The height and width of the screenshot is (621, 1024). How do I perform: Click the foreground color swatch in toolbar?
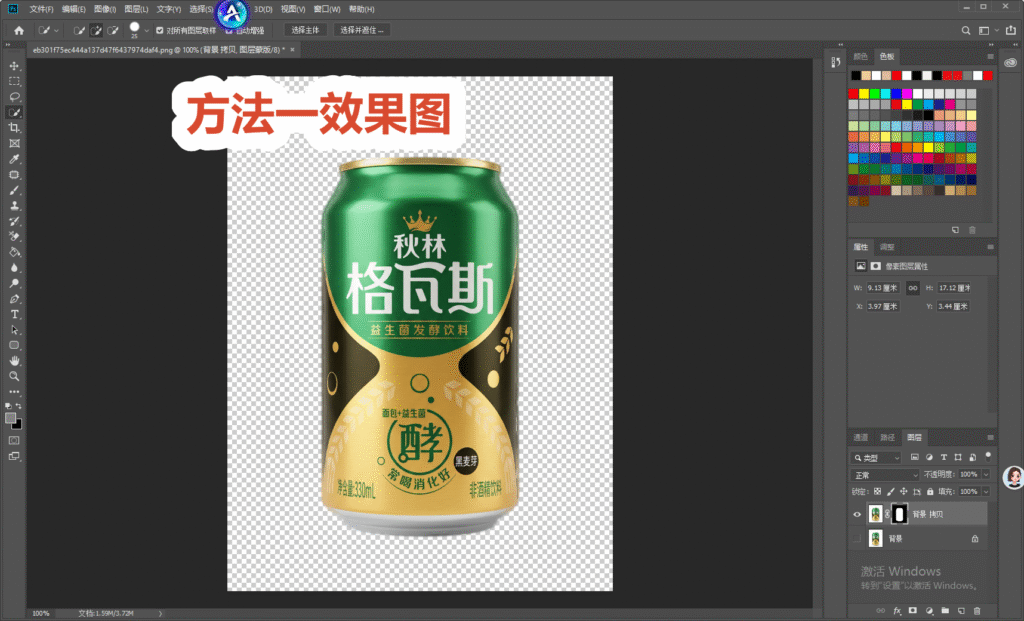click(x=10, y=418)
